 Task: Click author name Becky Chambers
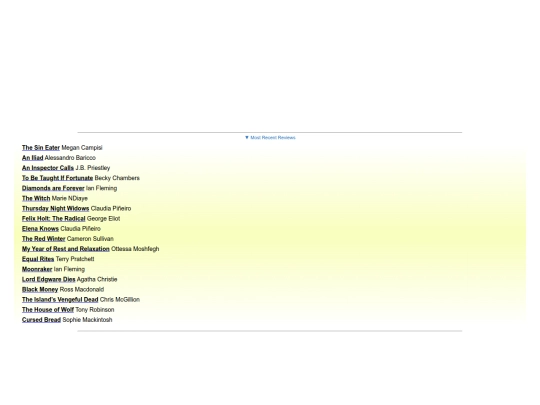coord(117,178)
